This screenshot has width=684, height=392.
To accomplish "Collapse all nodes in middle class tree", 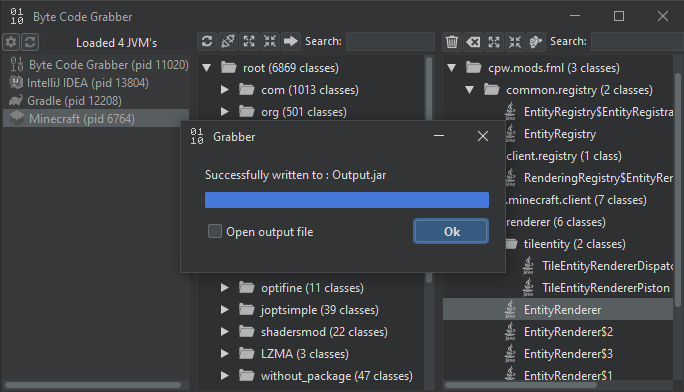I will [270, 41].
